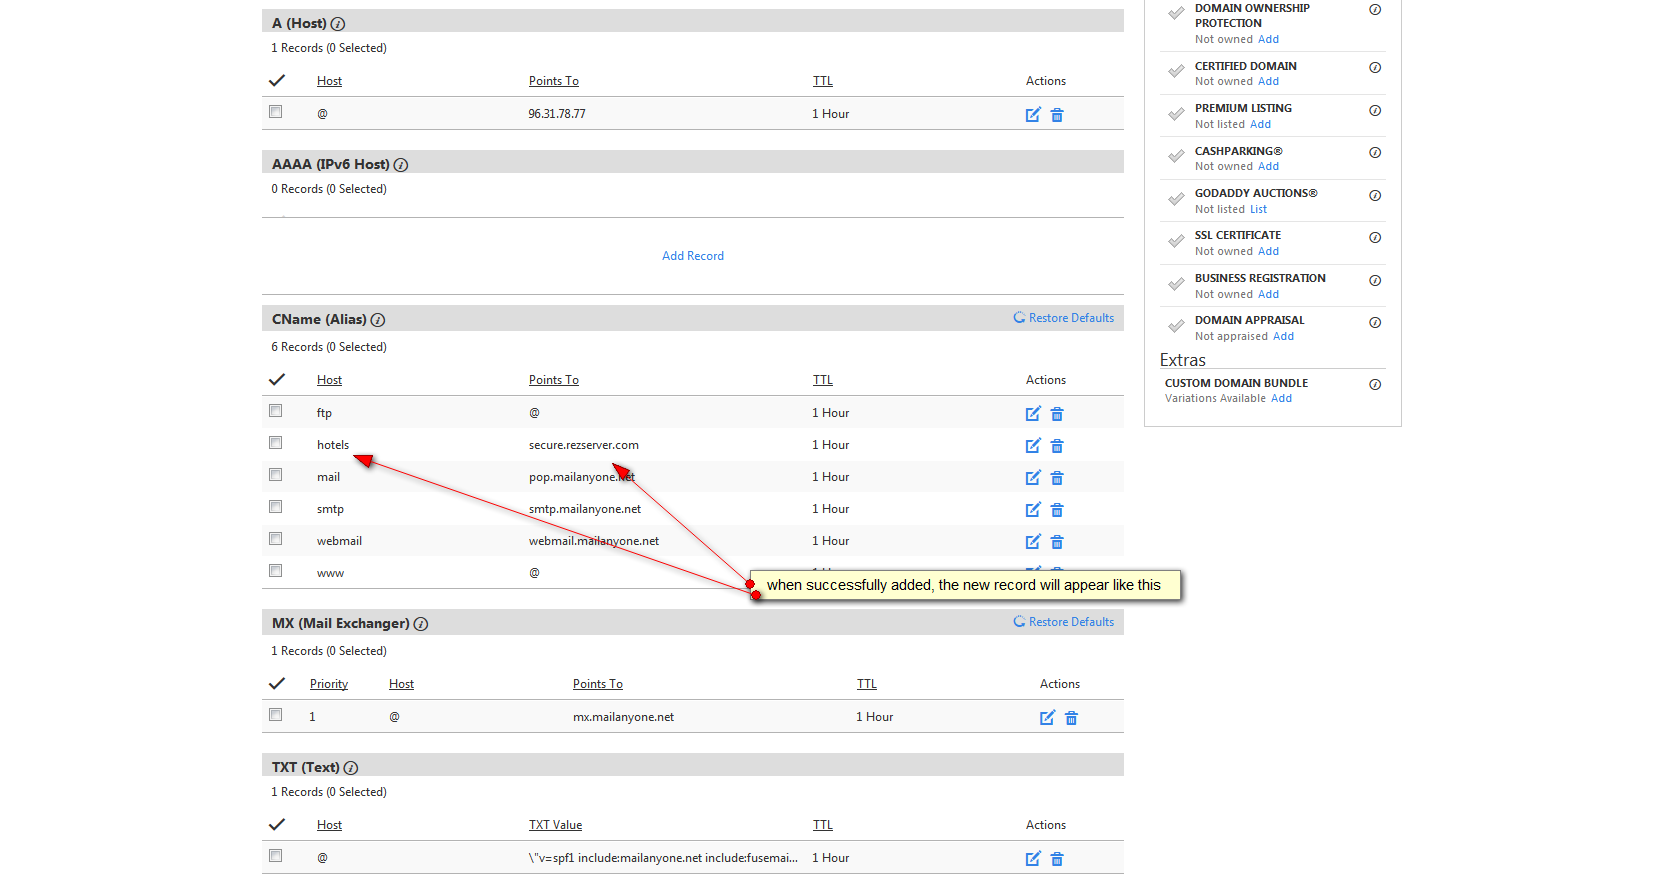Add Domain Ownership Protection
This screenshot has width=1663, height=891.
[1268, 40]
